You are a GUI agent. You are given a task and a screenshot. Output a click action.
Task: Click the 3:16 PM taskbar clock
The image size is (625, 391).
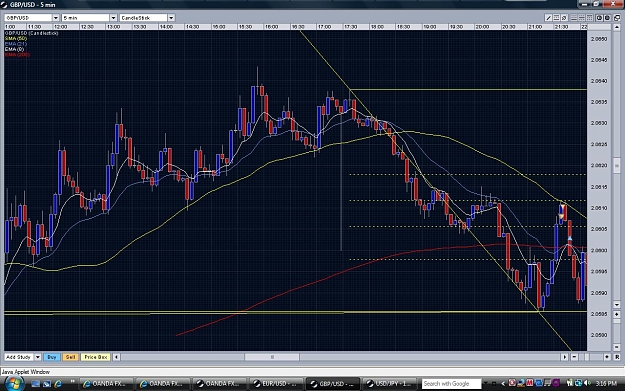coord(606,383)
